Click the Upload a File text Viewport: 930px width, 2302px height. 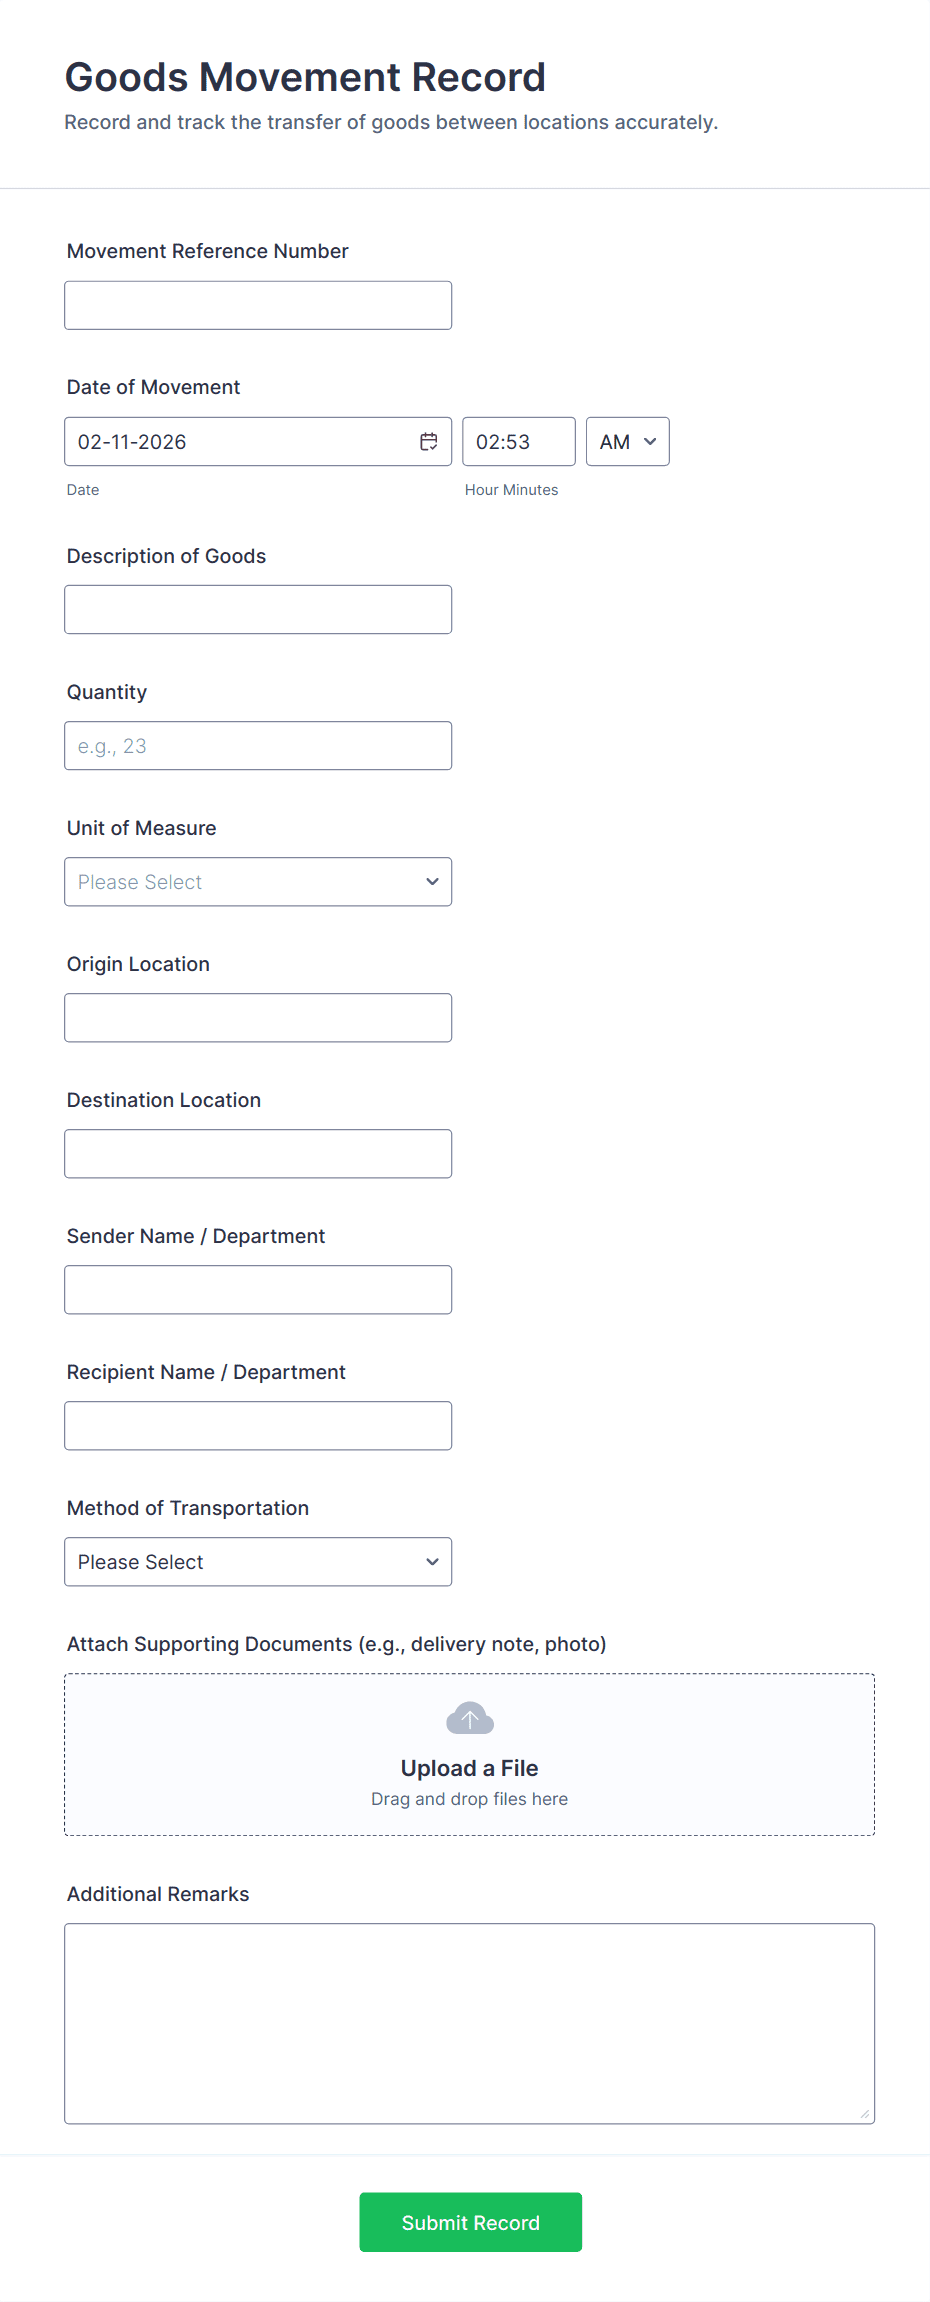(469, 1768)
